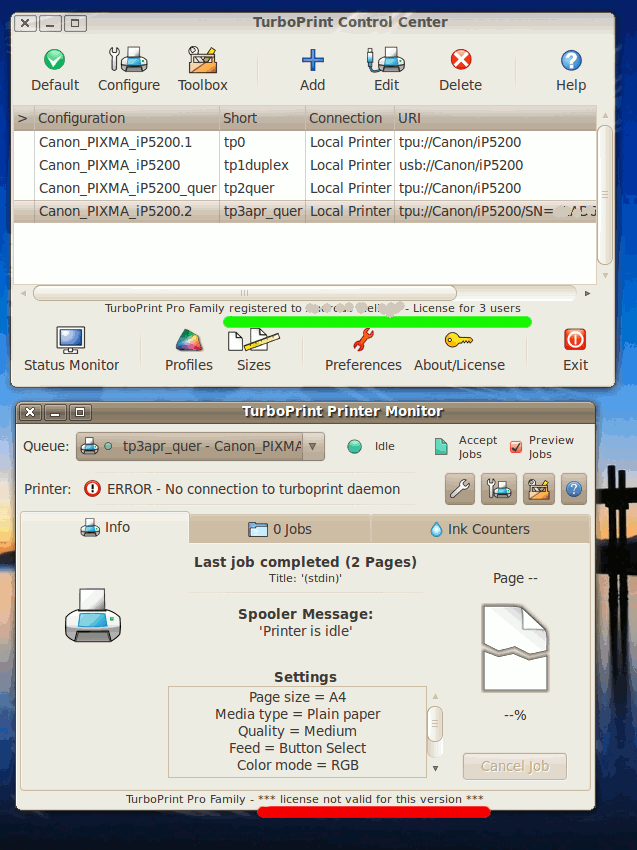Open paper Sizes settings
The height and width of the screenshot is (850, 637).
point(253,350)
